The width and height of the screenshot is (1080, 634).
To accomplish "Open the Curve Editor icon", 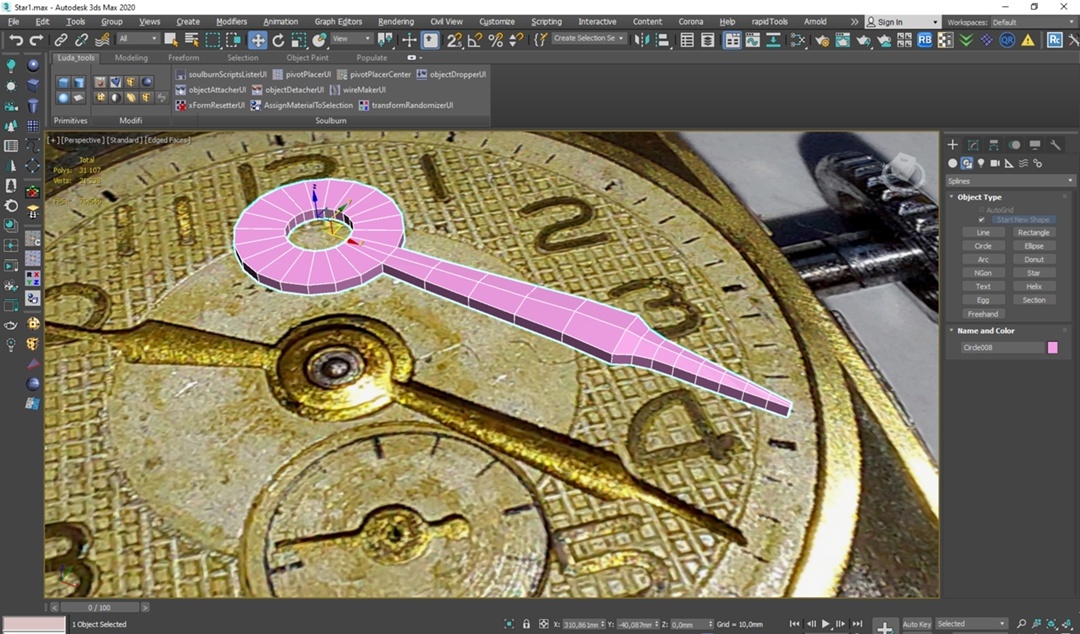I will pyautogui.click(x=753, y=40).
